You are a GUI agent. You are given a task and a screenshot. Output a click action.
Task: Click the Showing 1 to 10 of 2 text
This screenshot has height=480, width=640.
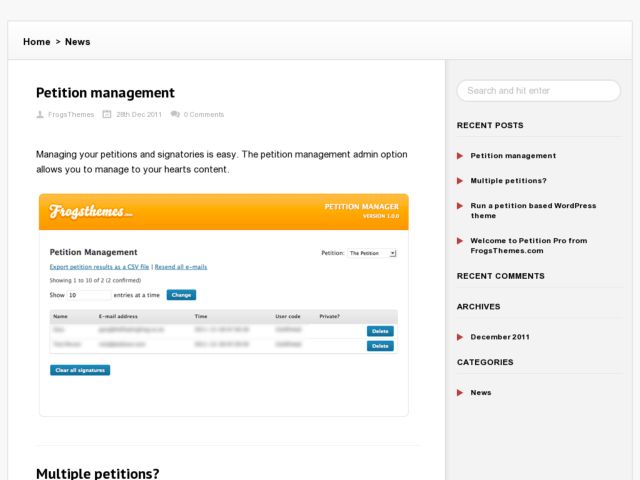[x=95, y=280]
